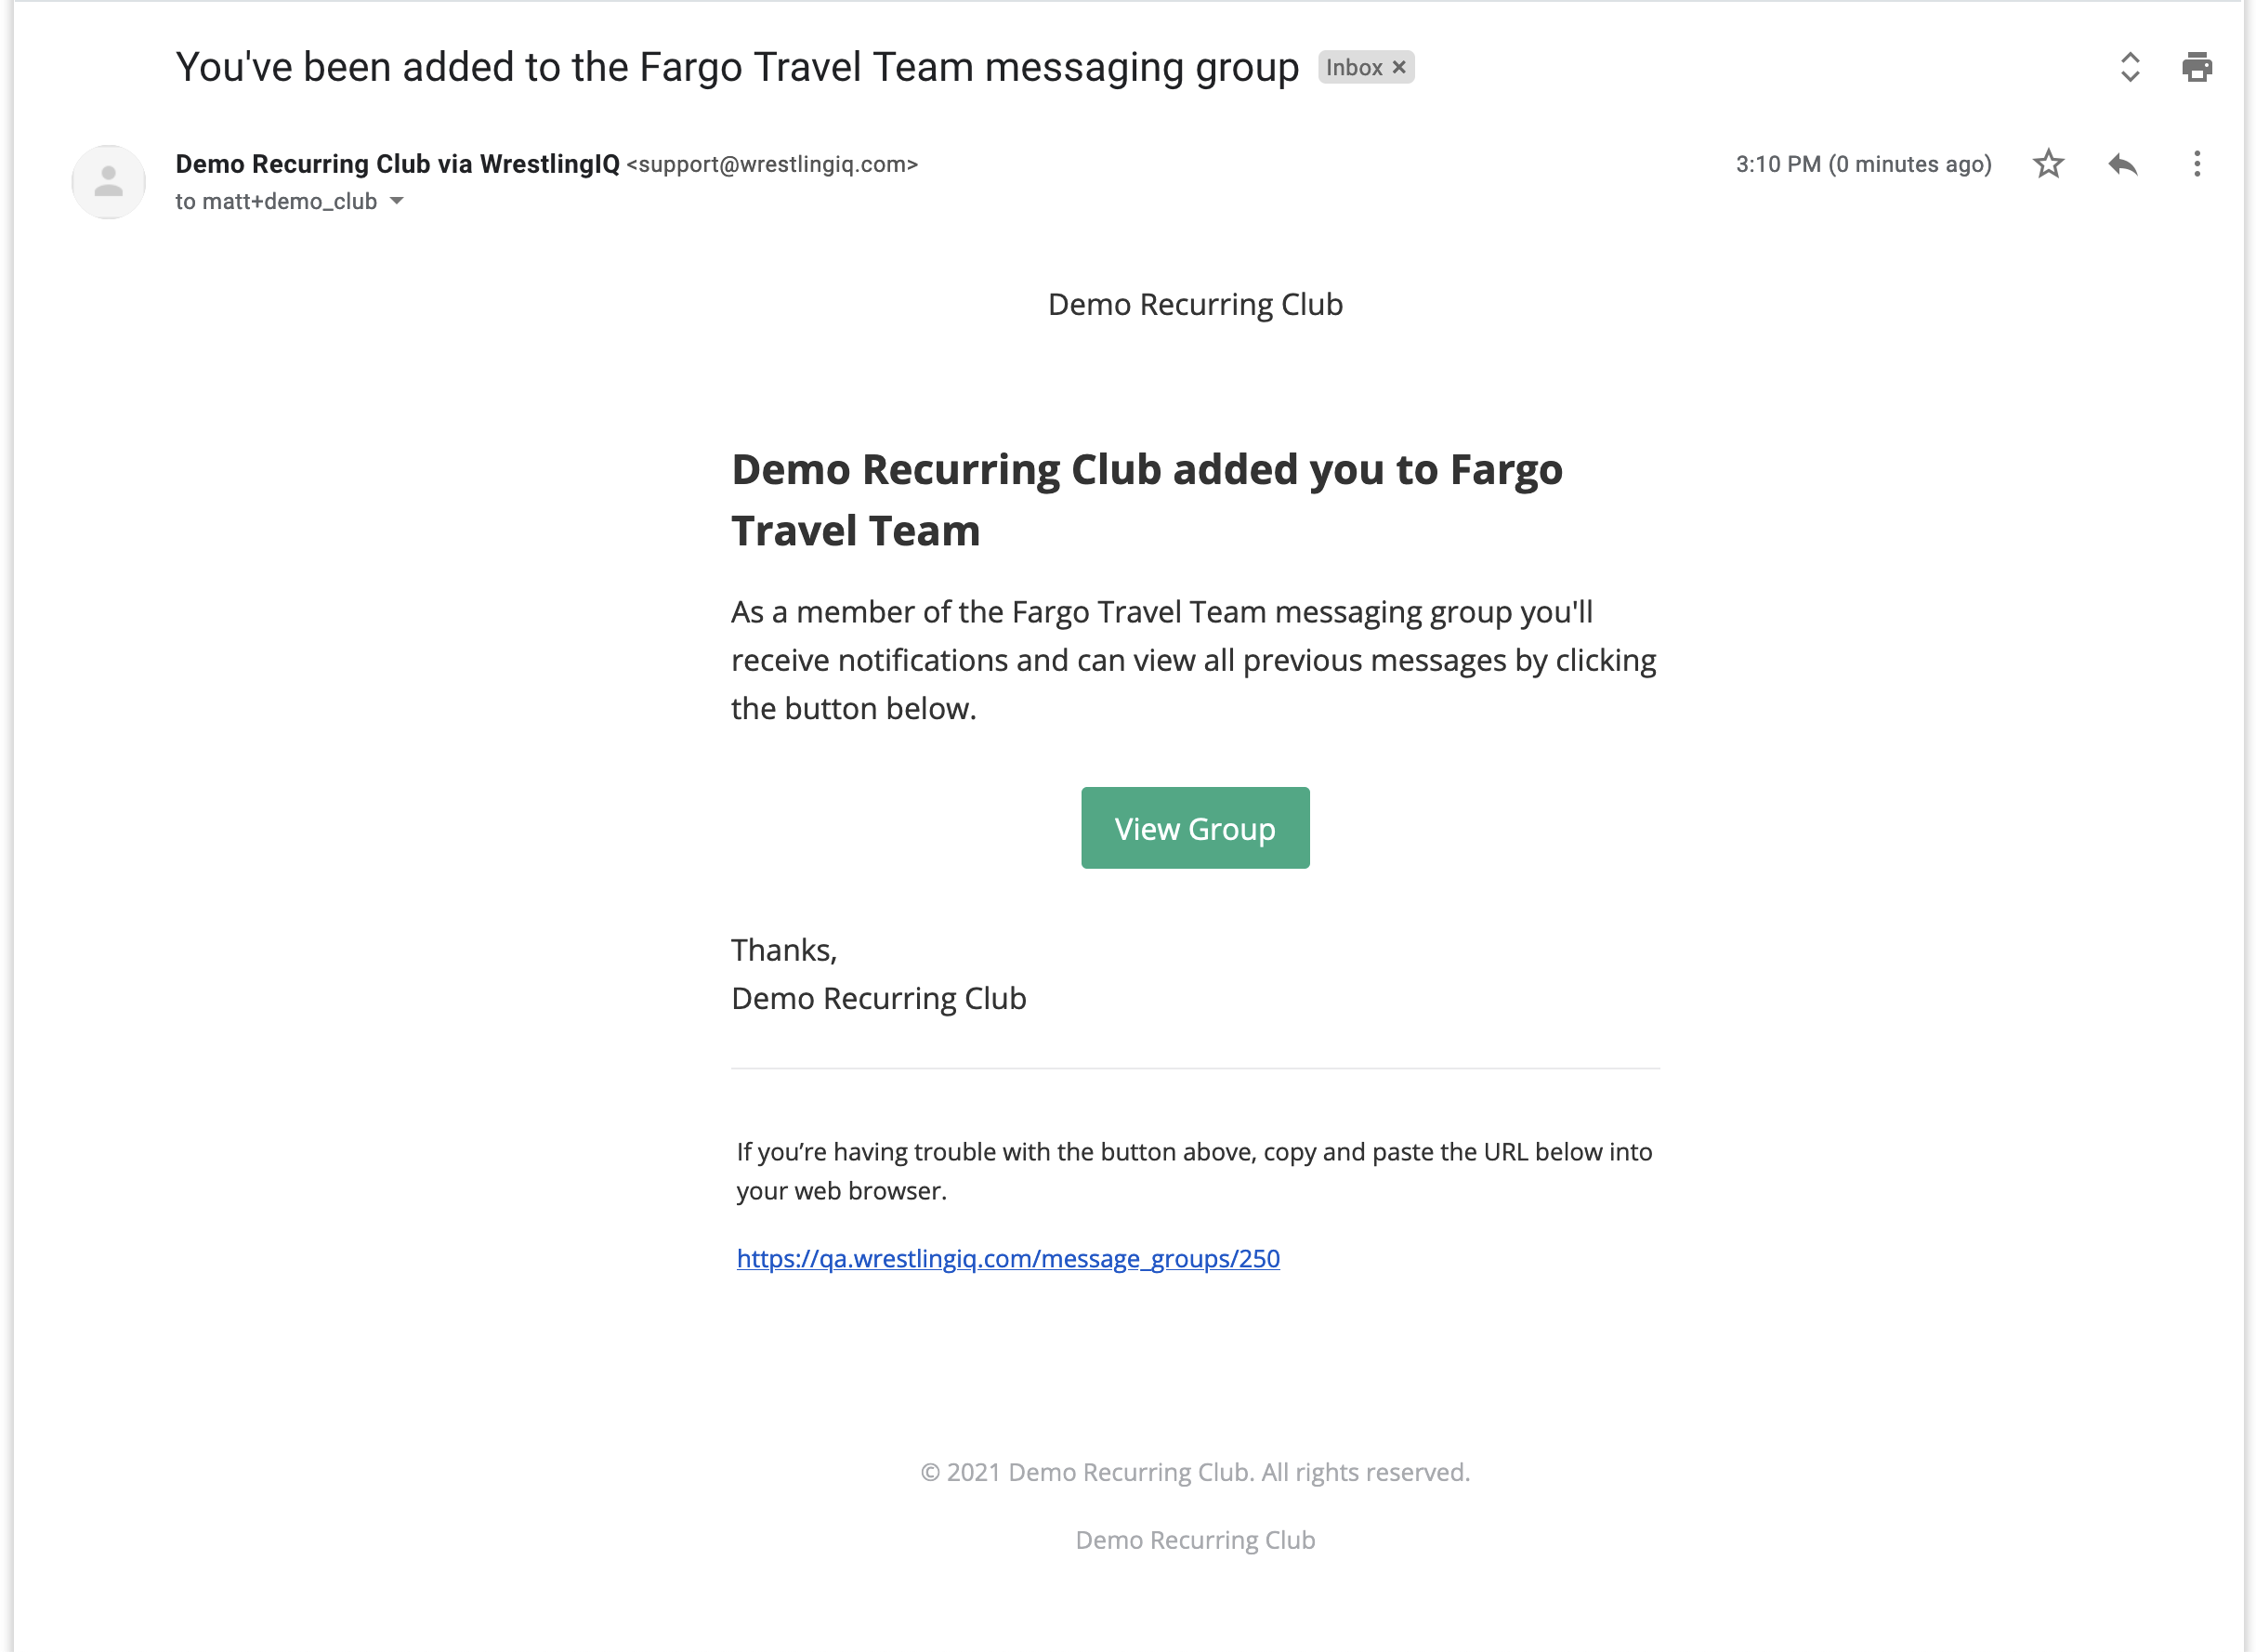Open the message_groups/250 URL link

1007,1258
